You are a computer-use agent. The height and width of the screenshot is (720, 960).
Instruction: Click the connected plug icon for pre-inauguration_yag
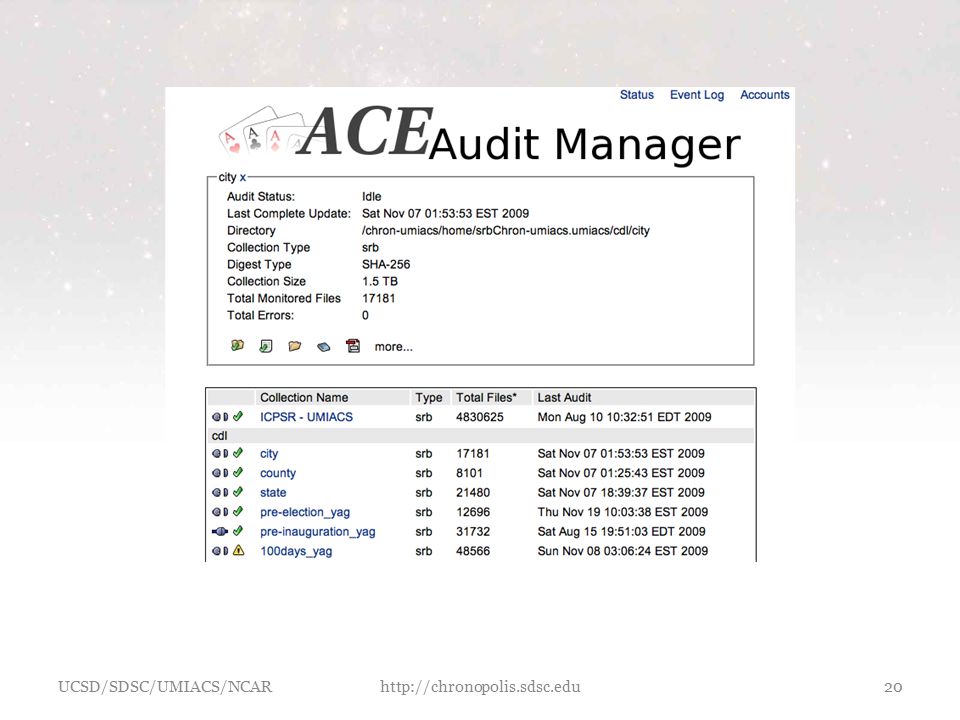pos(220,532)
